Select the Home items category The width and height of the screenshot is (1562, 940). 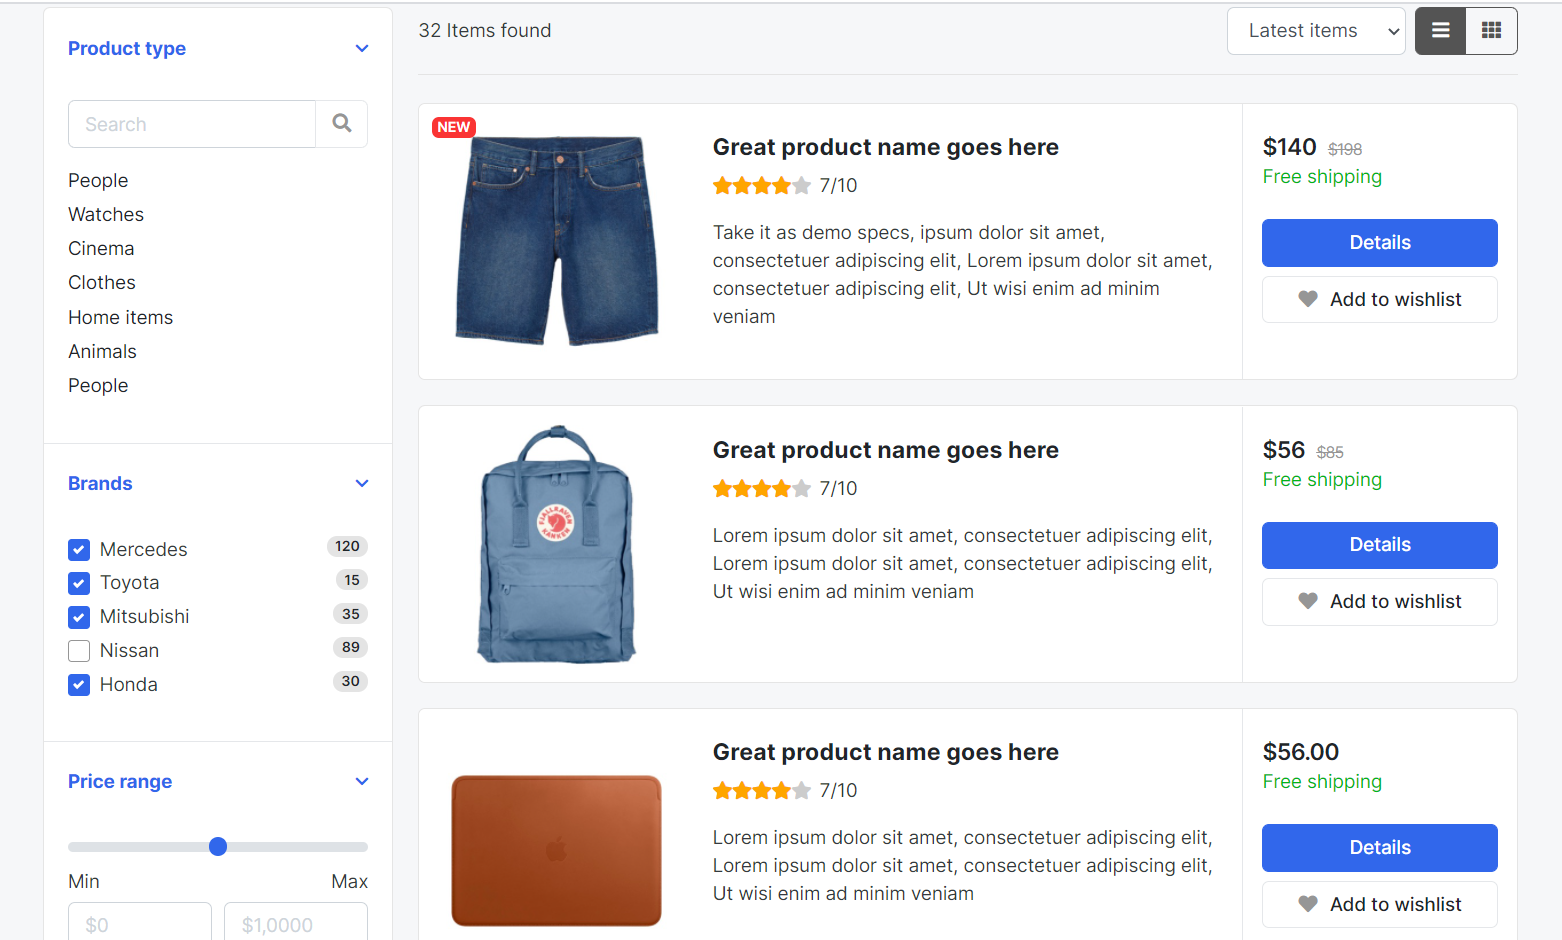pyautogui.click(x=120, y=318)
